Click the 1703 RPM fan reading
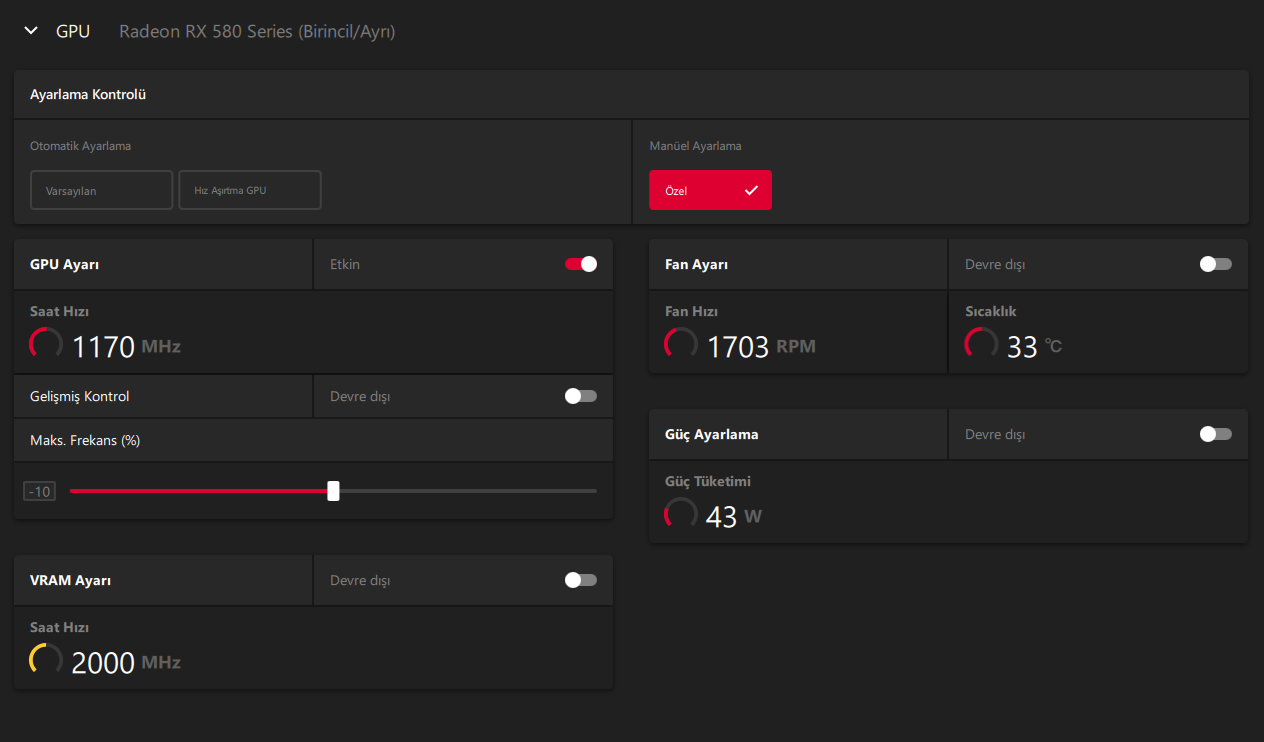 click(761, 347)
